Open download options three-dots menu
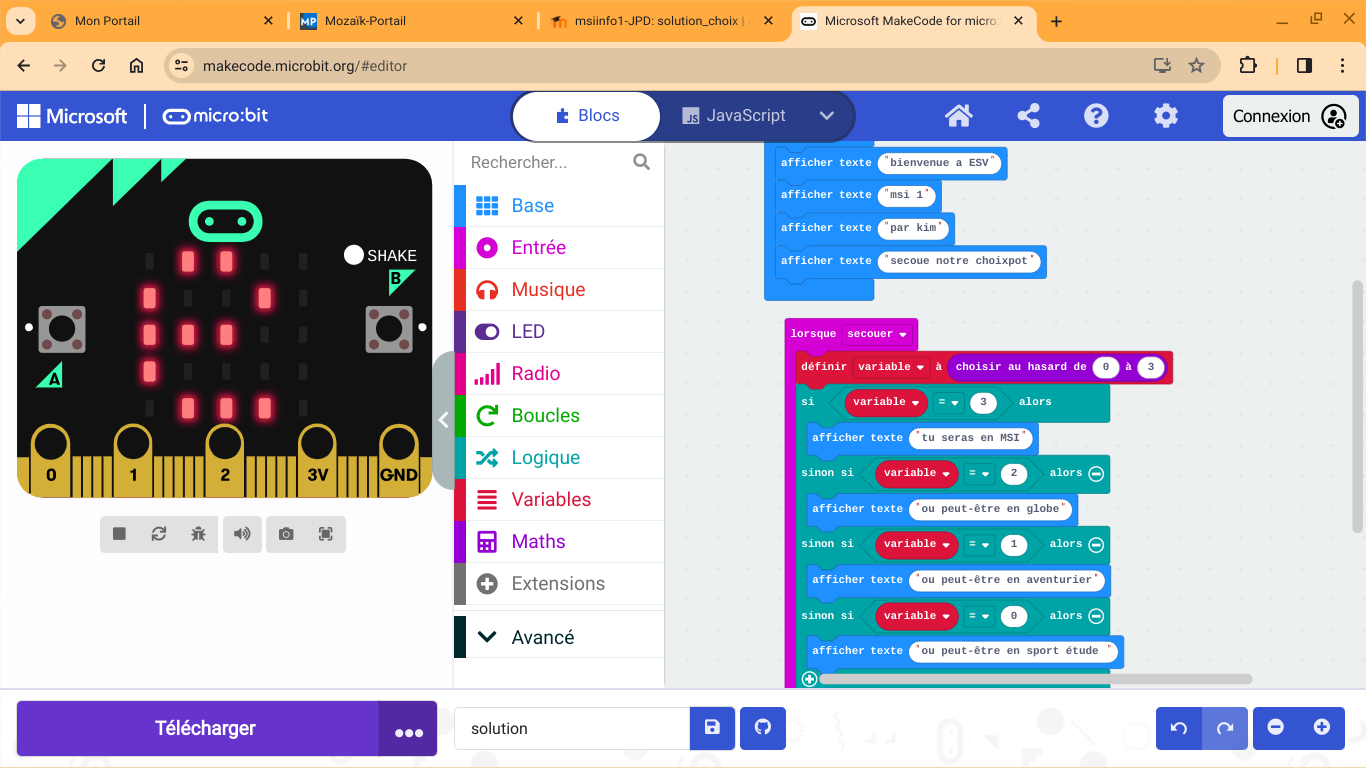This screenshot has height=768, width=1366. coord(408,729)
